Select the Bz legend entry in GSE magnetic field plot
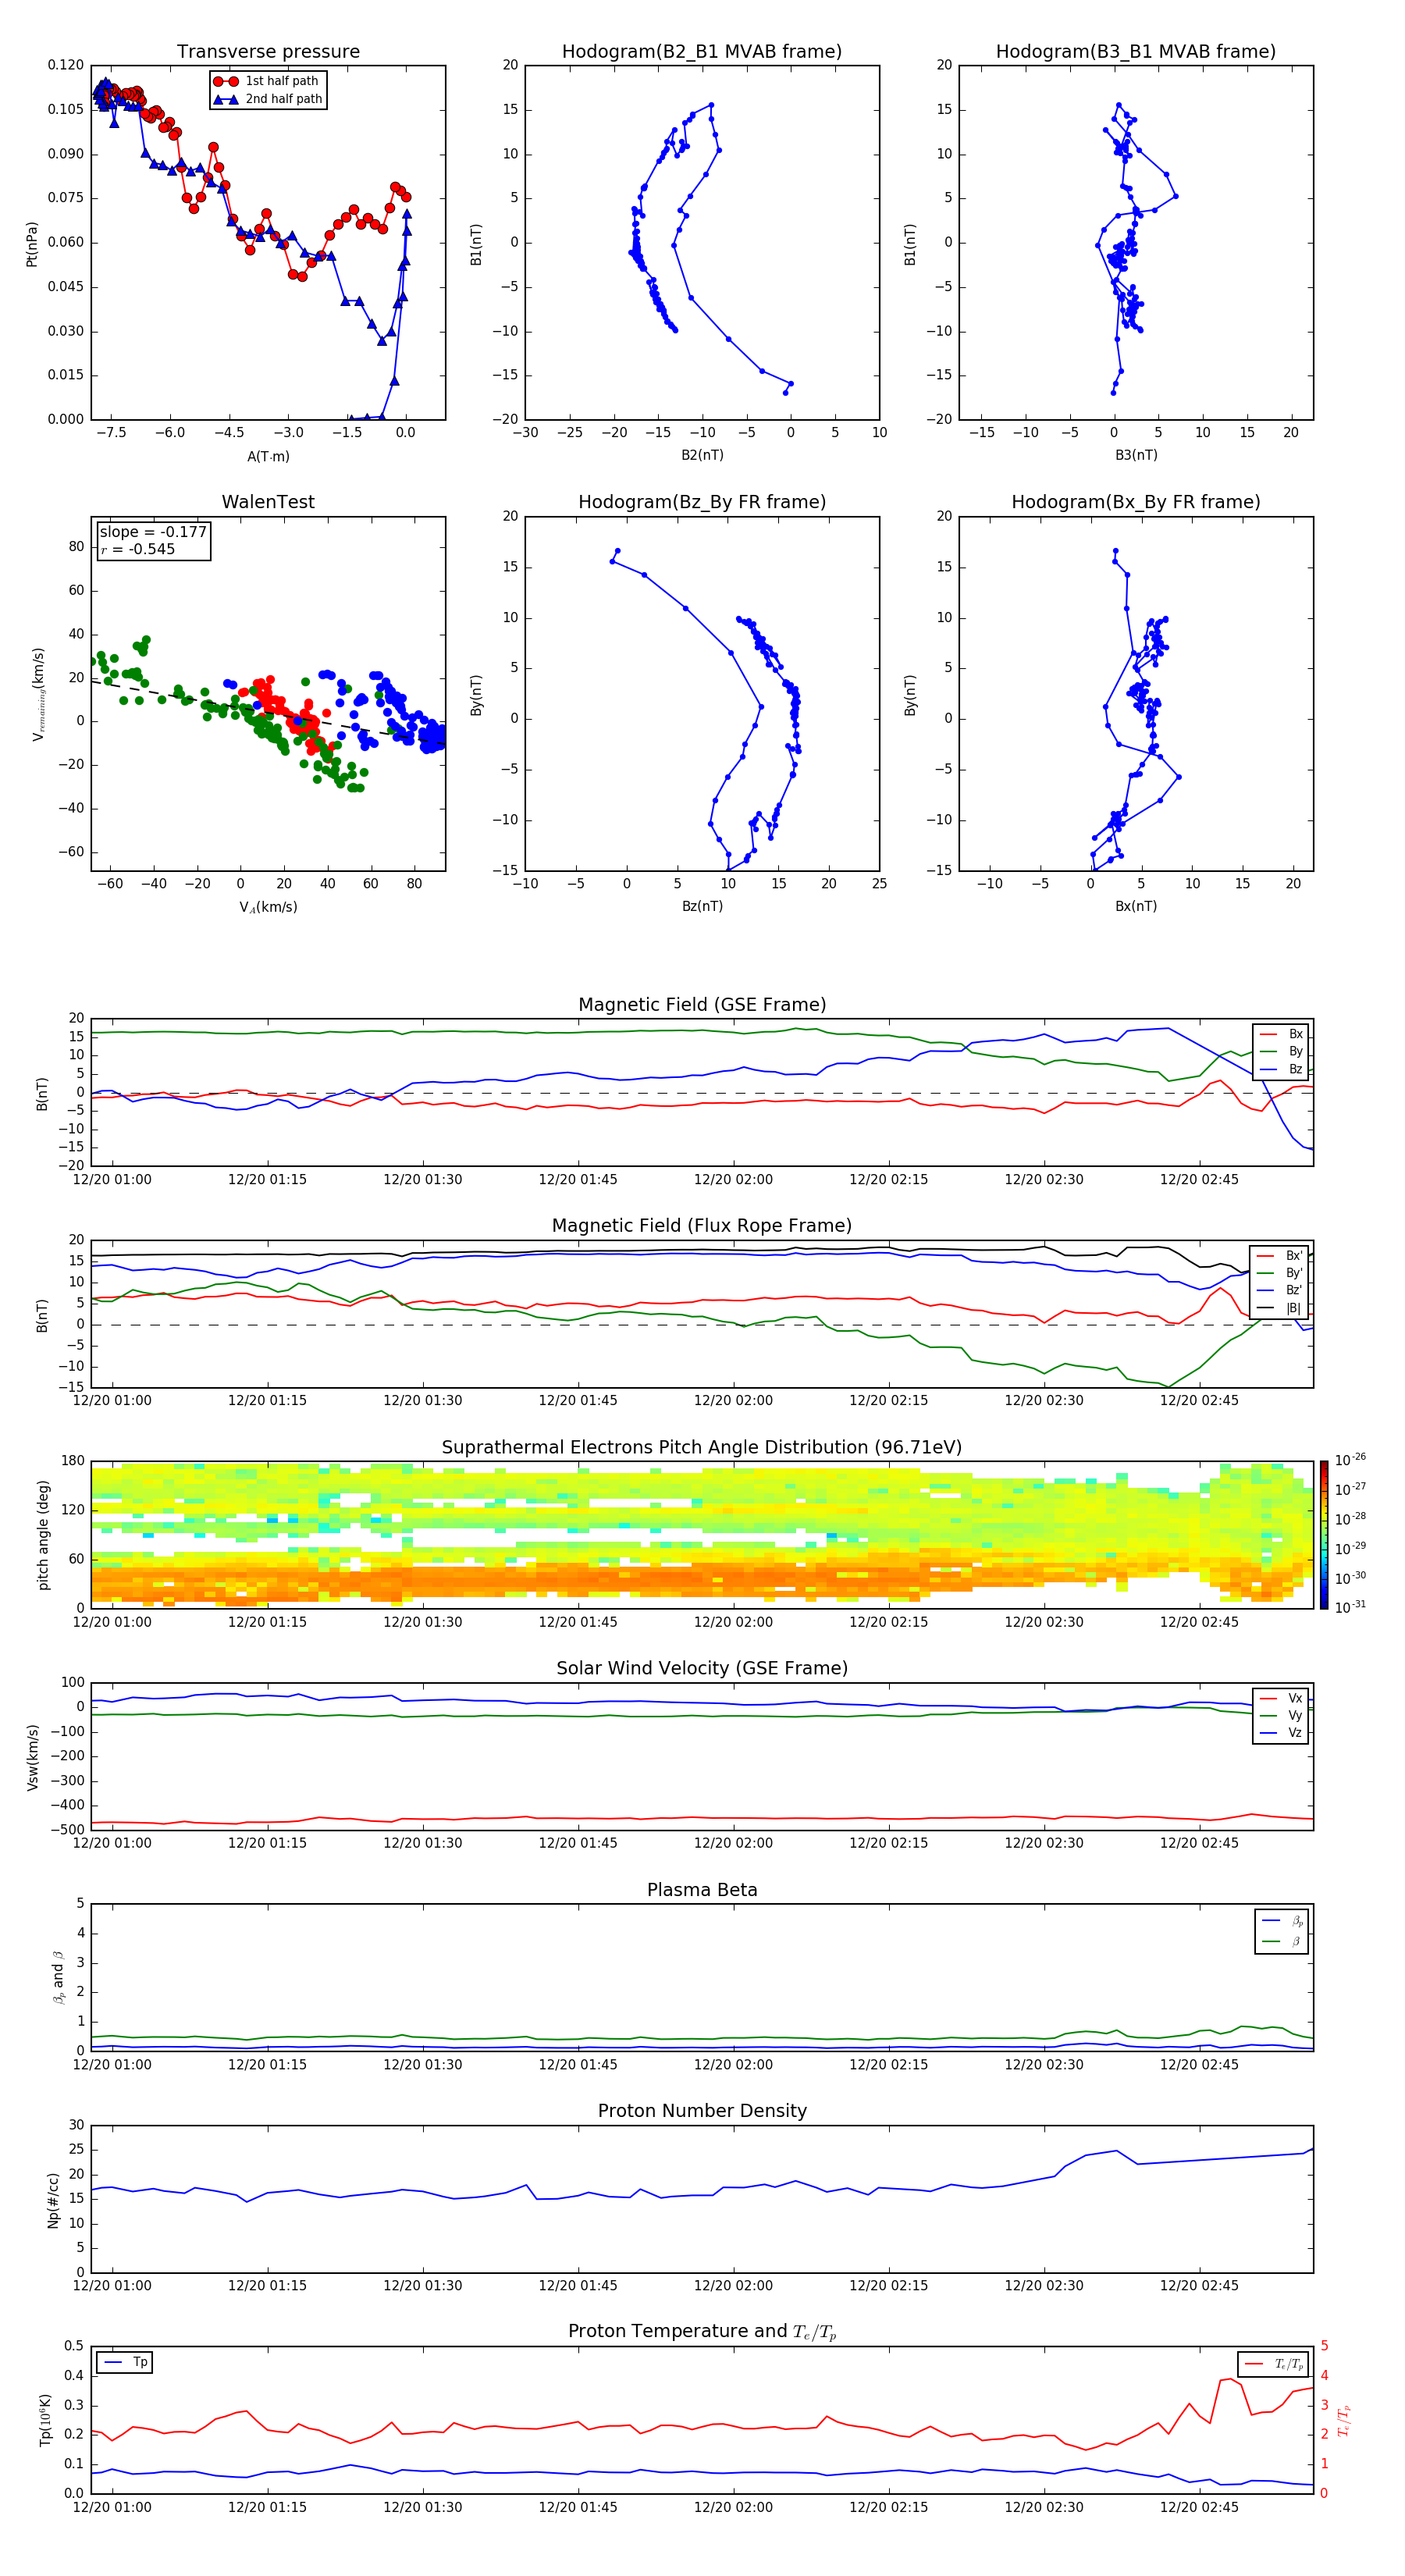Screen dimensions: 1405x2576 tap(1281, 1069)
